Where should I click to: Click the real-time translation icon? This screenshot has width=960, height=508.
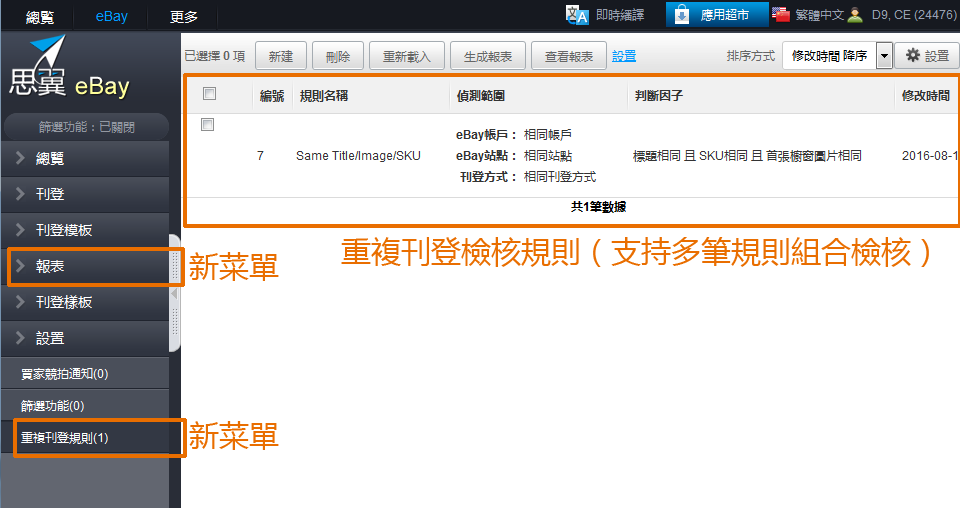coord(577,15)
